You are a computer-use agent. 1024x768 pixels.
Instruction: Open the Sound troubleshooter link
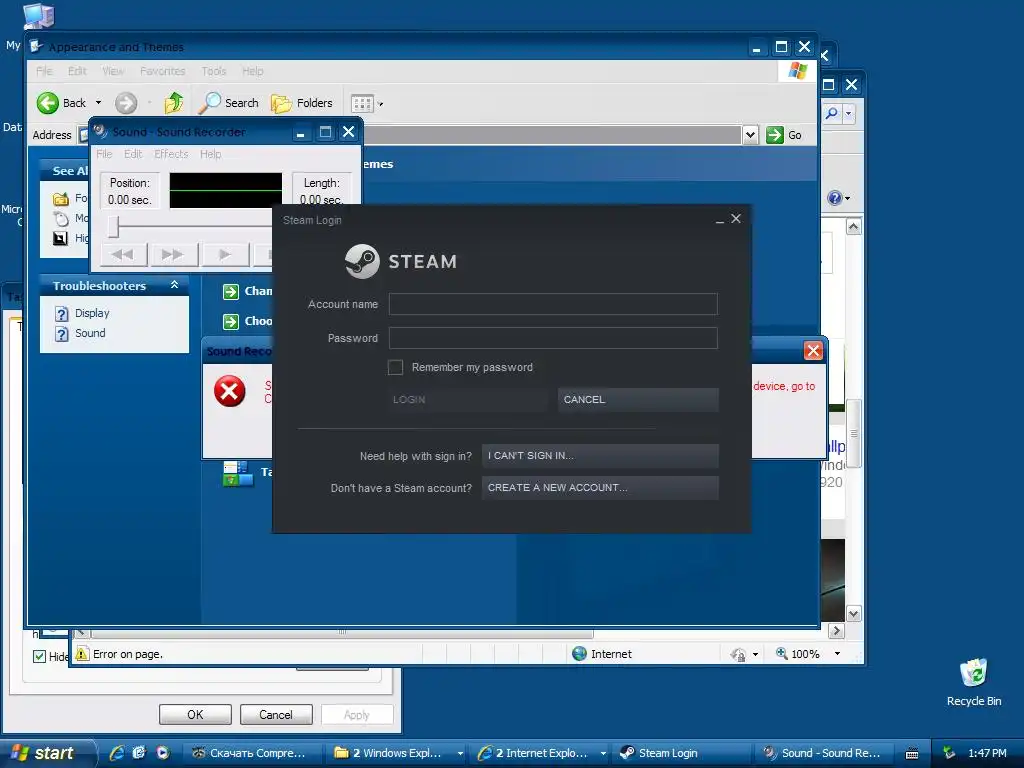pos(90,333)
